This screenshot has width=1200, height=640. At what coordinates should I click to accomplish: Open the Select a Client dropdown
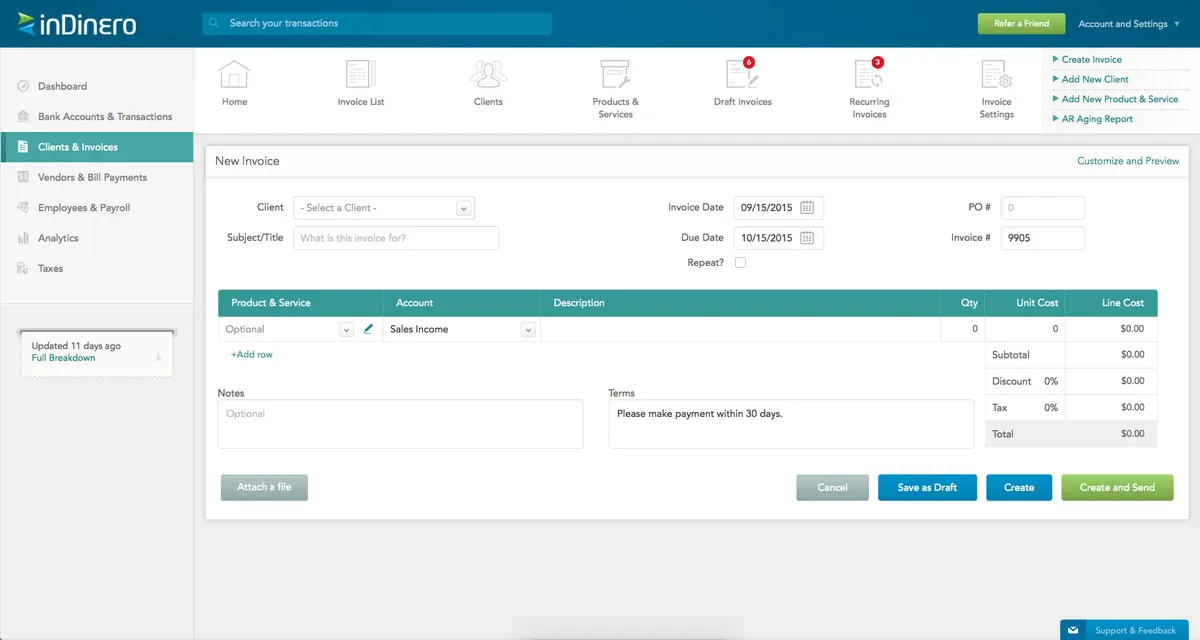coord(384,208)
